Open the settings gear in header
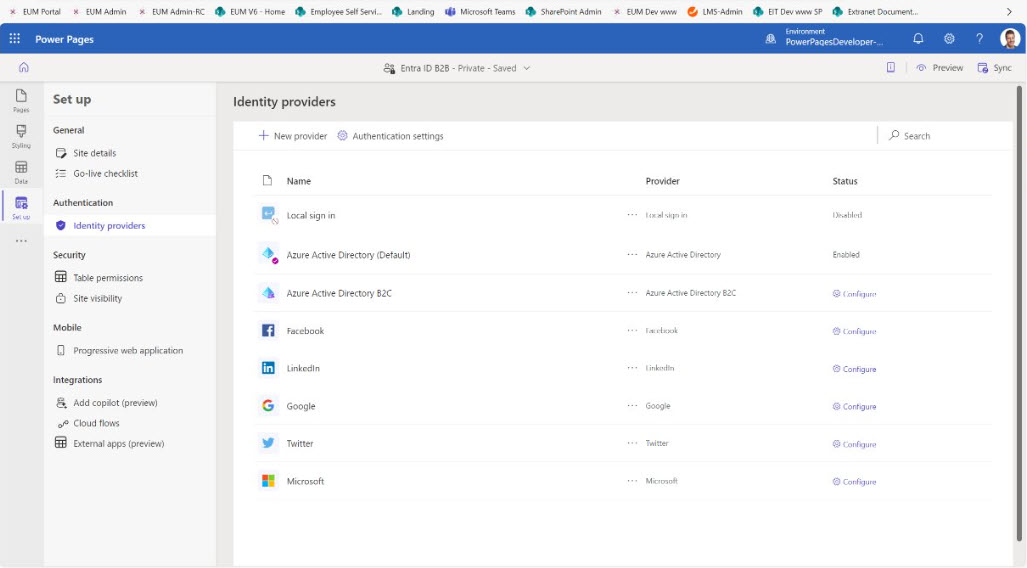This screenshot has height=568, width=1027. [x=949, y=39]
